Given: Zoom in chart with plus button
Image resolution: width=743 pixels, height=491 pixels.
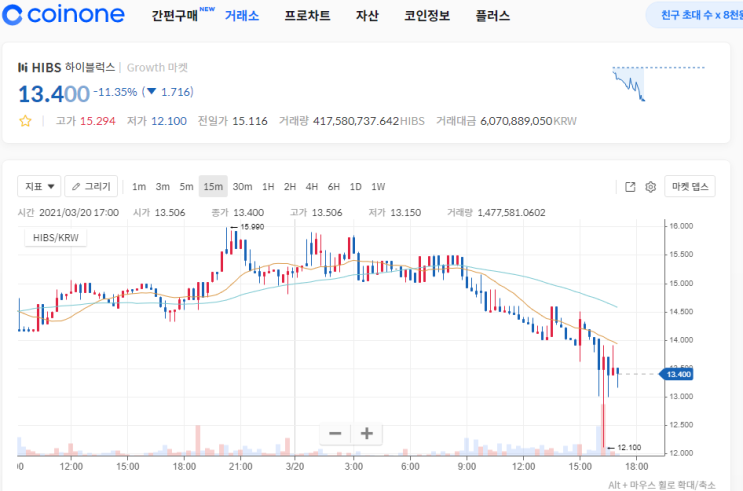Looking at the screenshot, I should tap(366, 433).
